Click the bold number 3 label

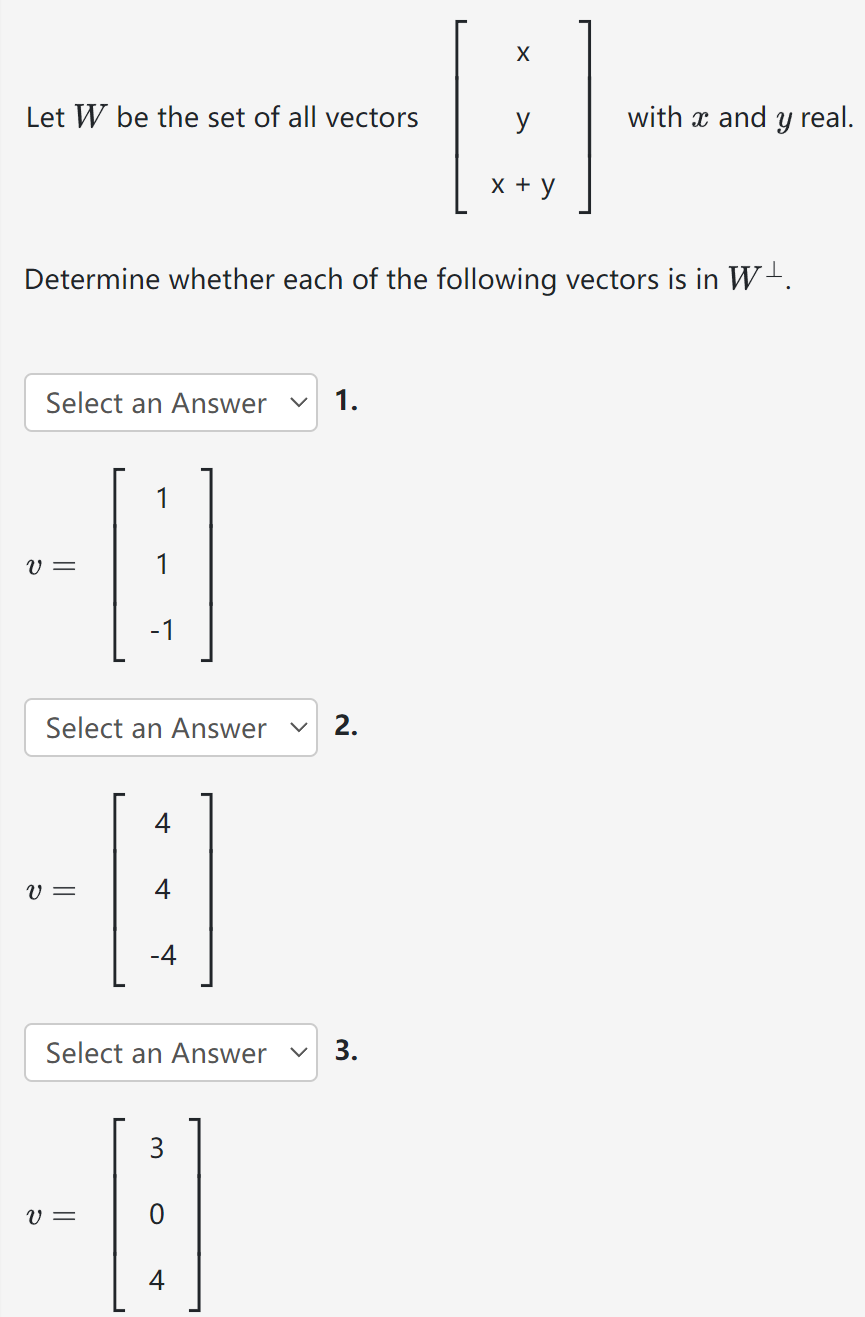click(344, 1051)
